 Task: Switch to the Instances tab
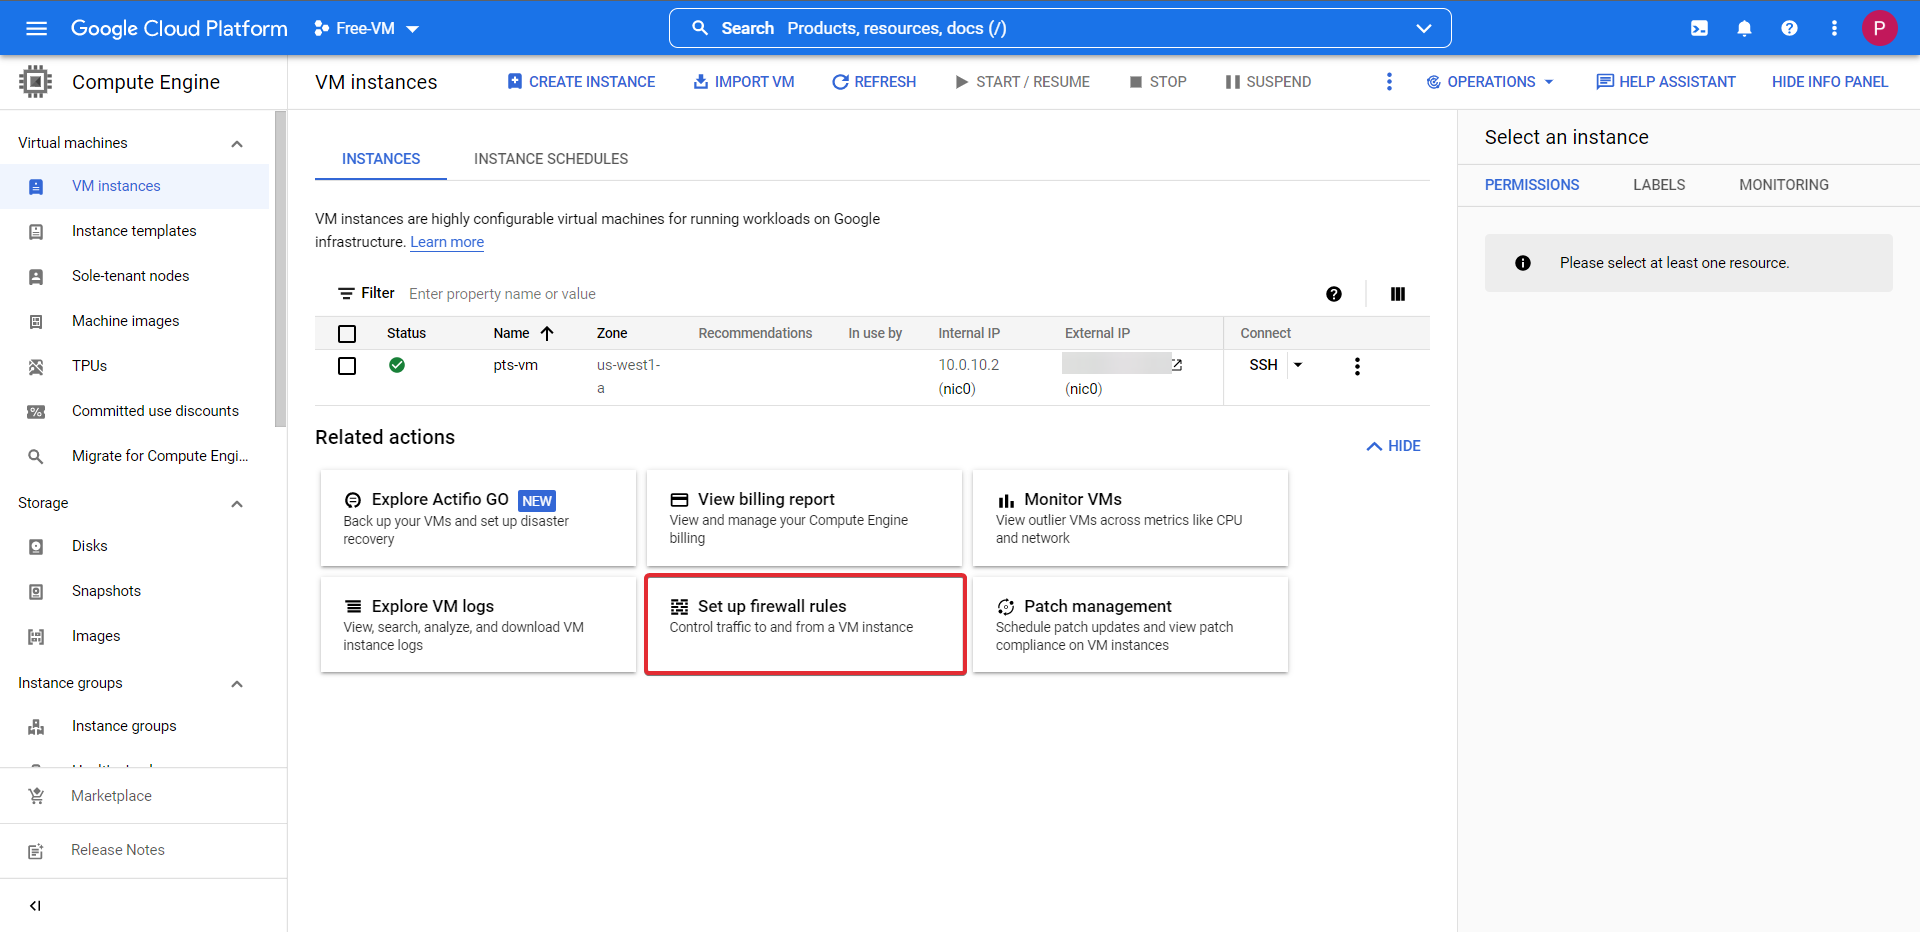click(x=381, y=159)
